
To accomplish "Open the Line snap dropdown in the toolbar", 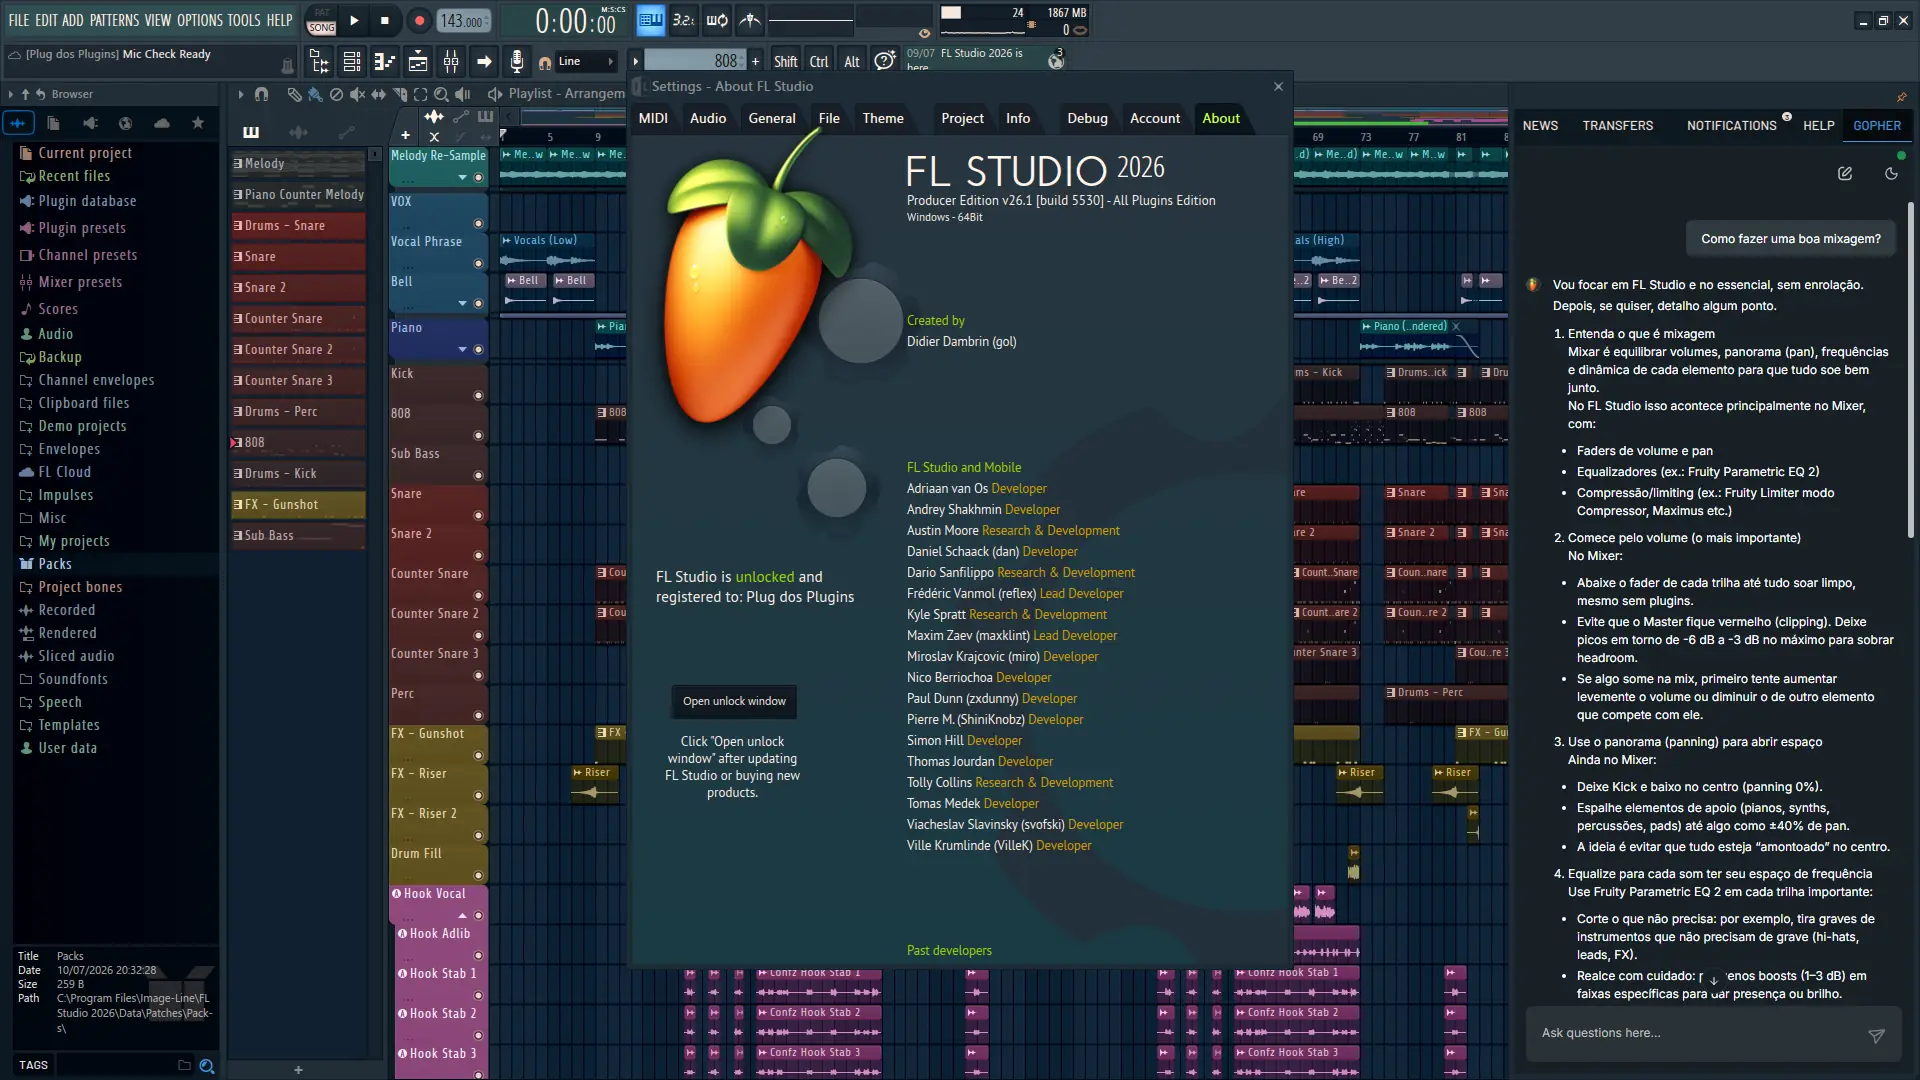I will 586,62.
